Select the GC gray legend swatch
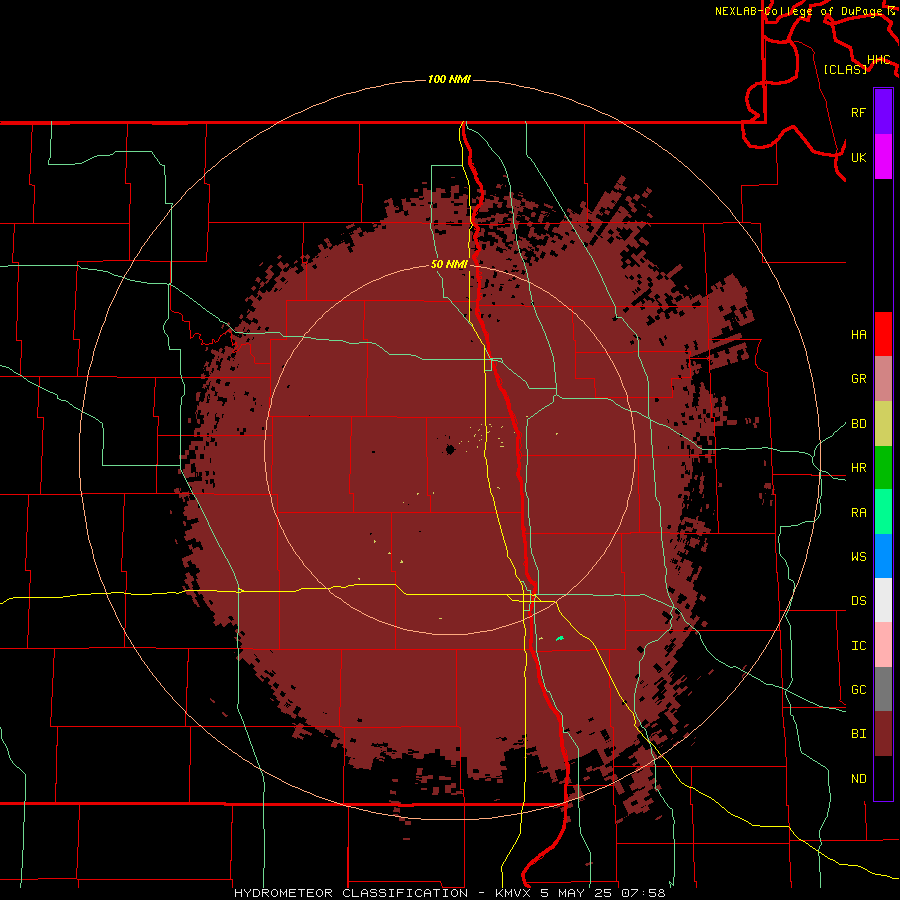 click(x=883, y=689)
